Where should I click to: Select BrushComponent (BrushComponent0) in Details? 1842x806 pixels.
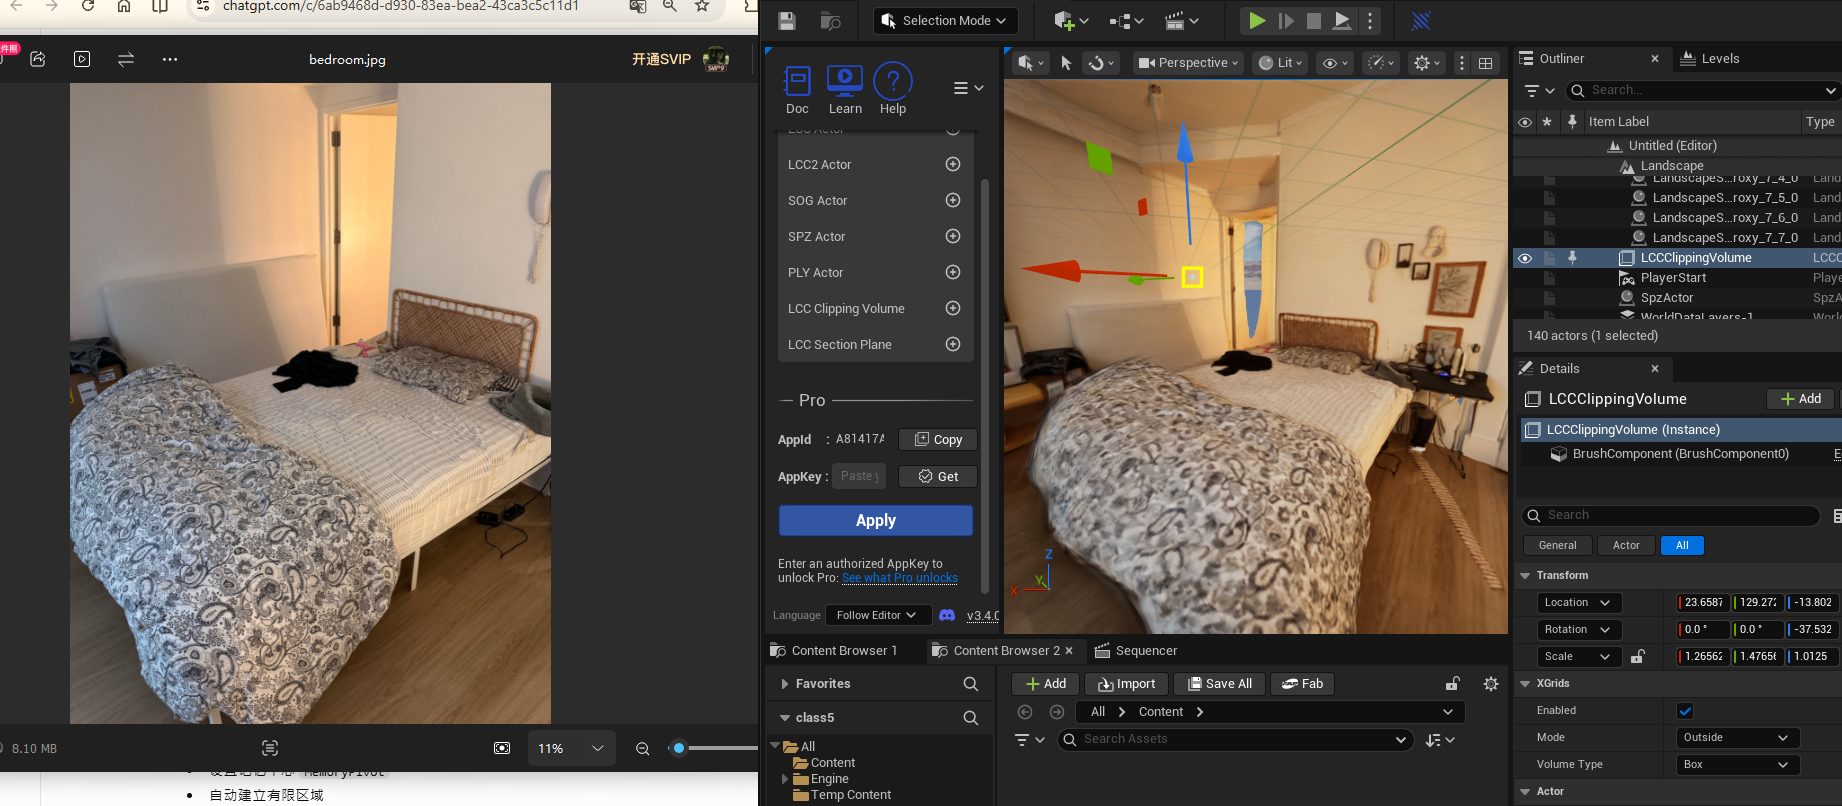point(1680,454)
